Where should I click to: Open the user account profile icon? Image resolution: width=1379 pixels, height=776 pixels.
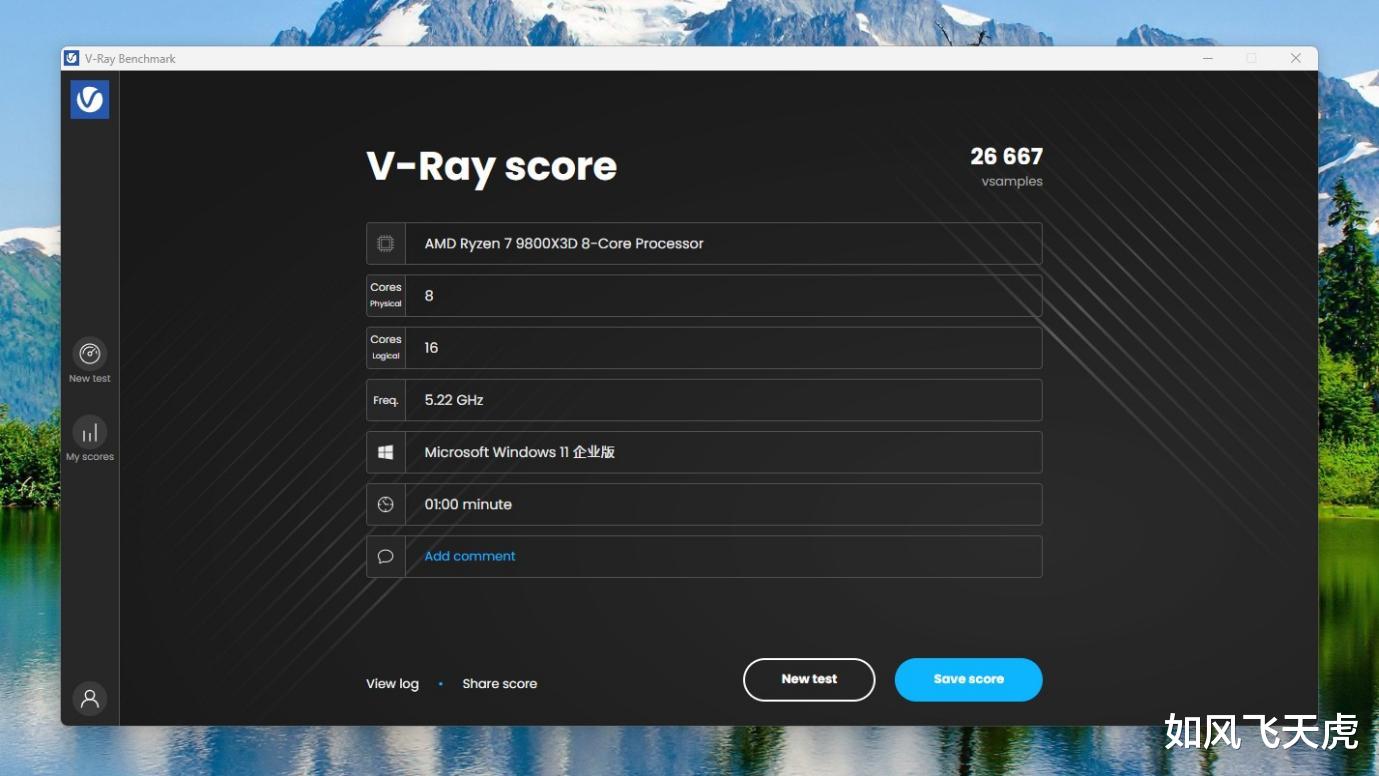(x=90, y=698)
